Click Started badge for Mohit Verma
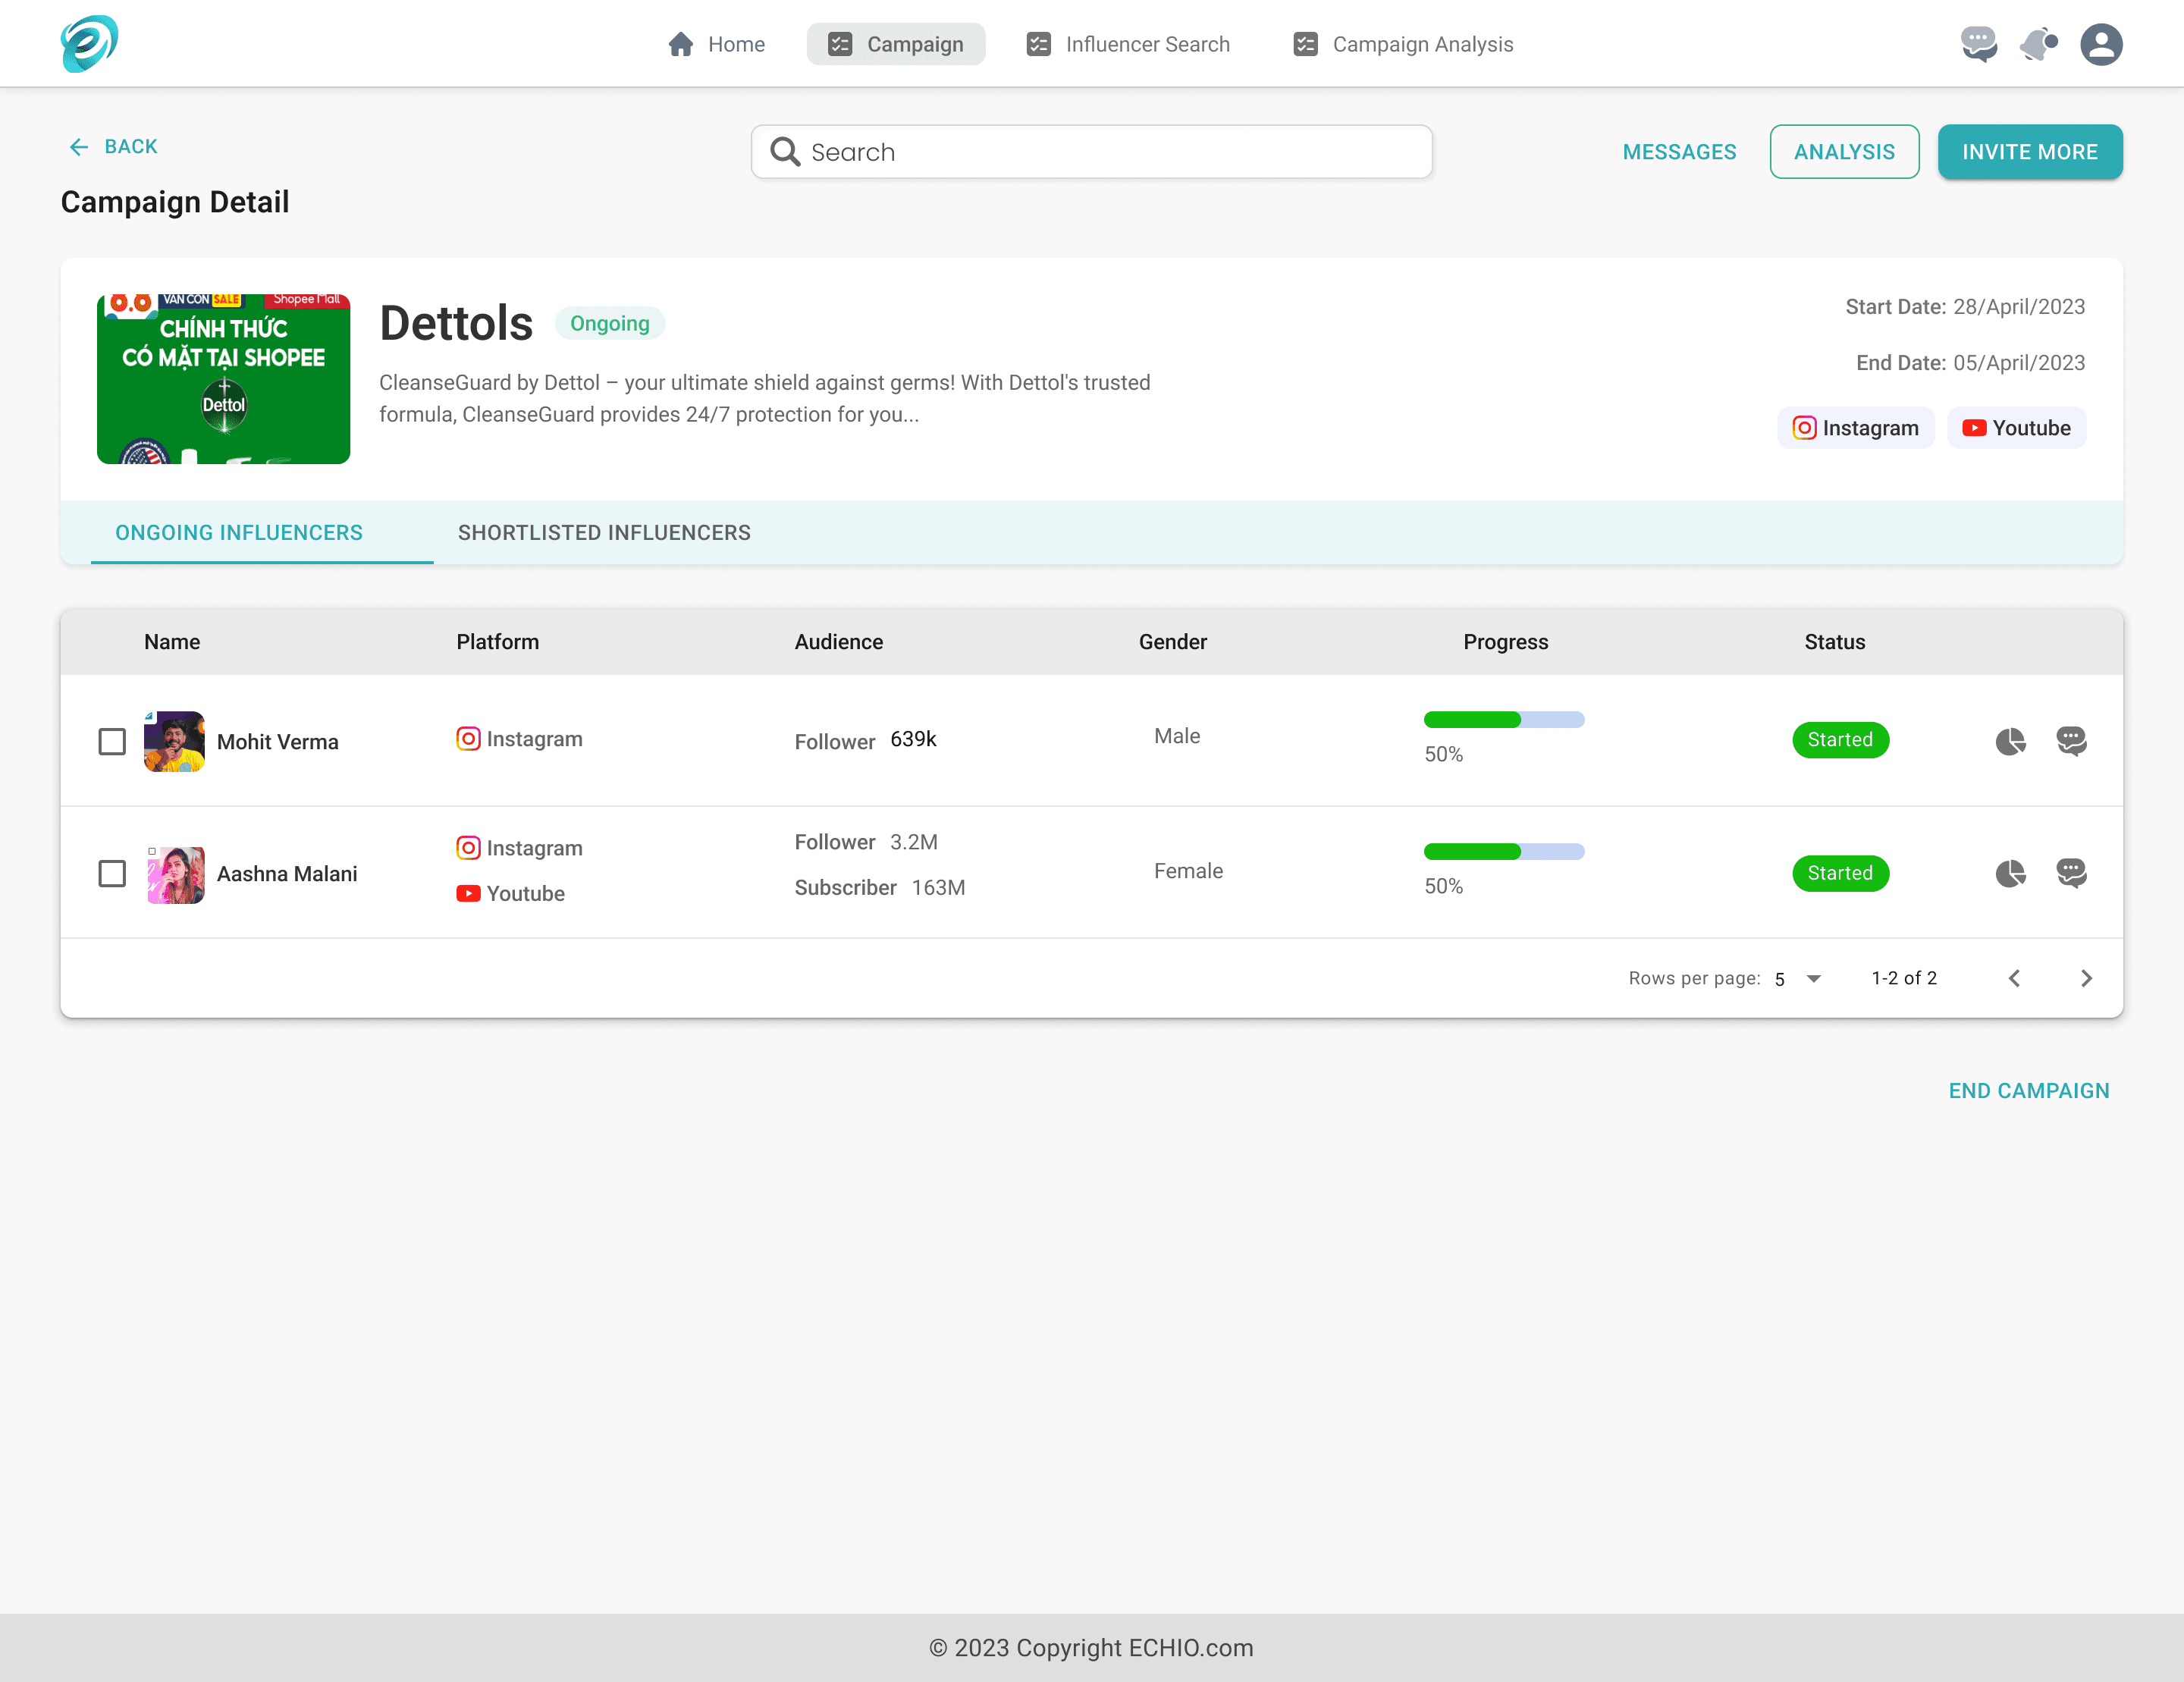Screen dimensions: 2184x1682 click(x=1840, y=740)
